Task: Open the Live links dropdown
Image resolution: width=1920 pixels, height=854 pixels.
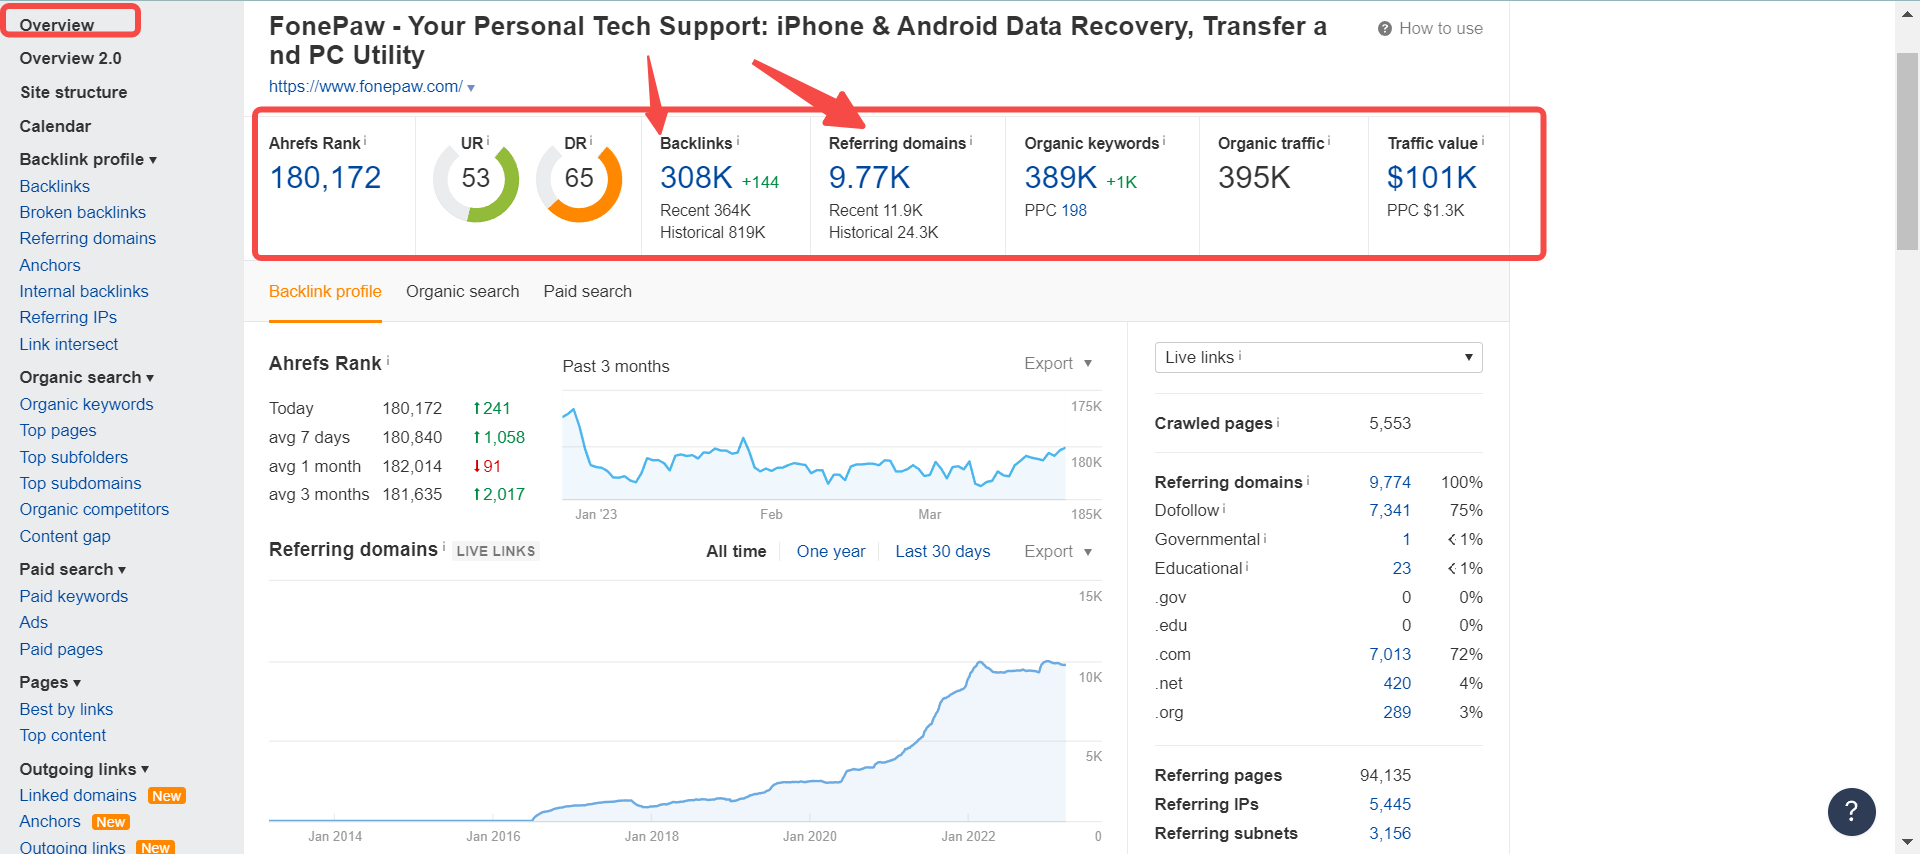Action: [1318, 357]
